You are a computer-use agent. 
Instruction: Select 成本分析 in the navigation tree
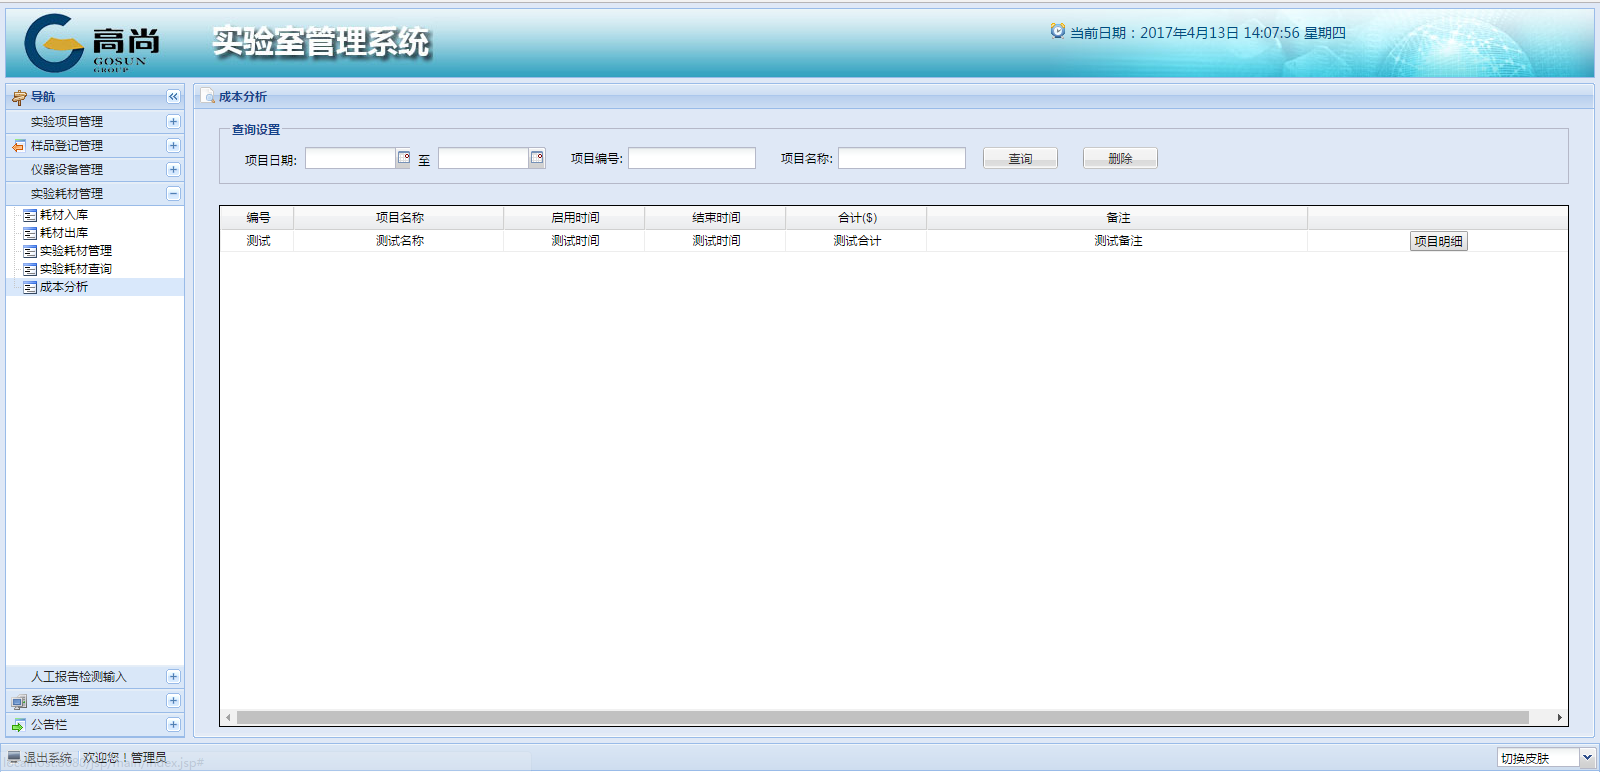(64, 287)
